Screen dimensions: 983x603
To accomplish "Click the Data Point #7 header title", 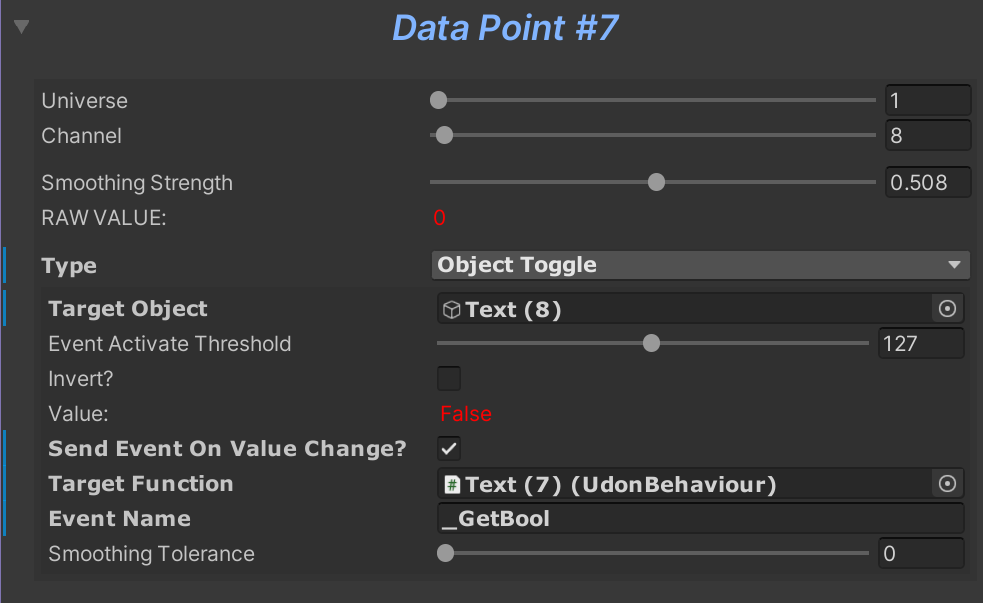I will coord(505,28).
